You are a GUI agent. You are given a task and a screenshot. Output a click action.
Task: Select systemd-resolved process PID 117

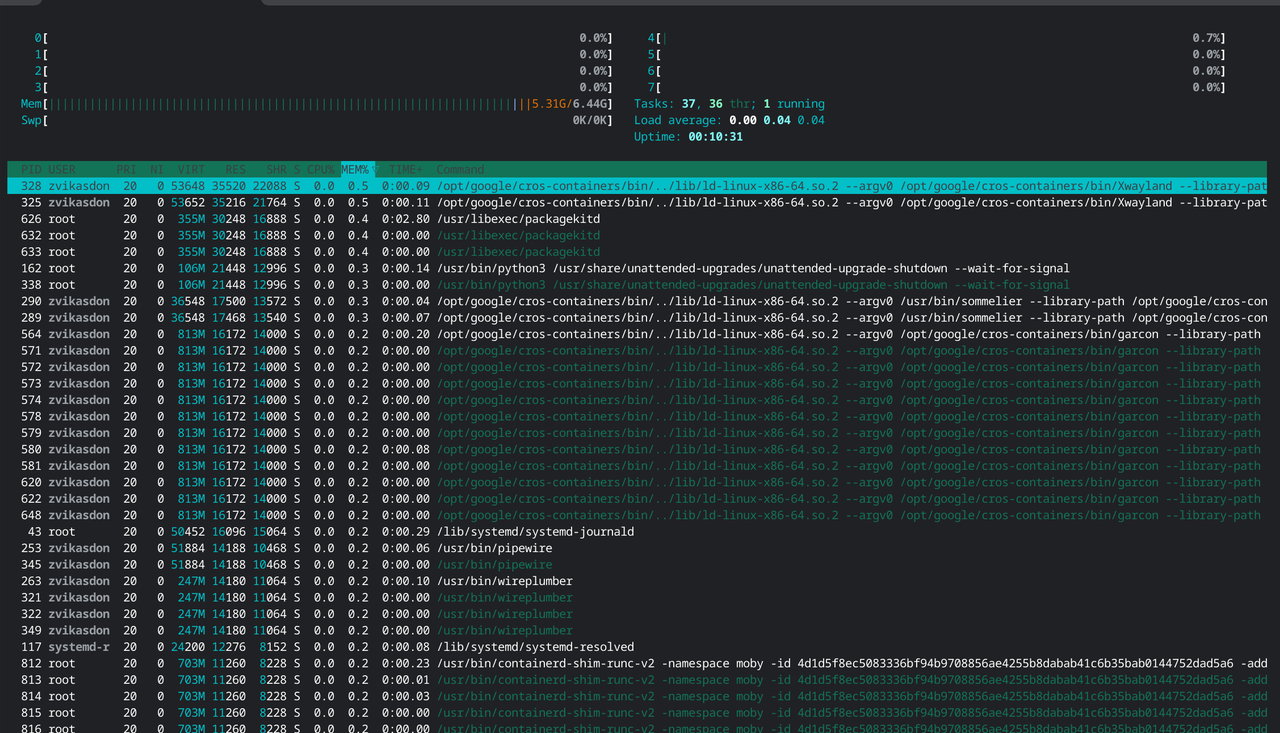click(x=637, y=647)
